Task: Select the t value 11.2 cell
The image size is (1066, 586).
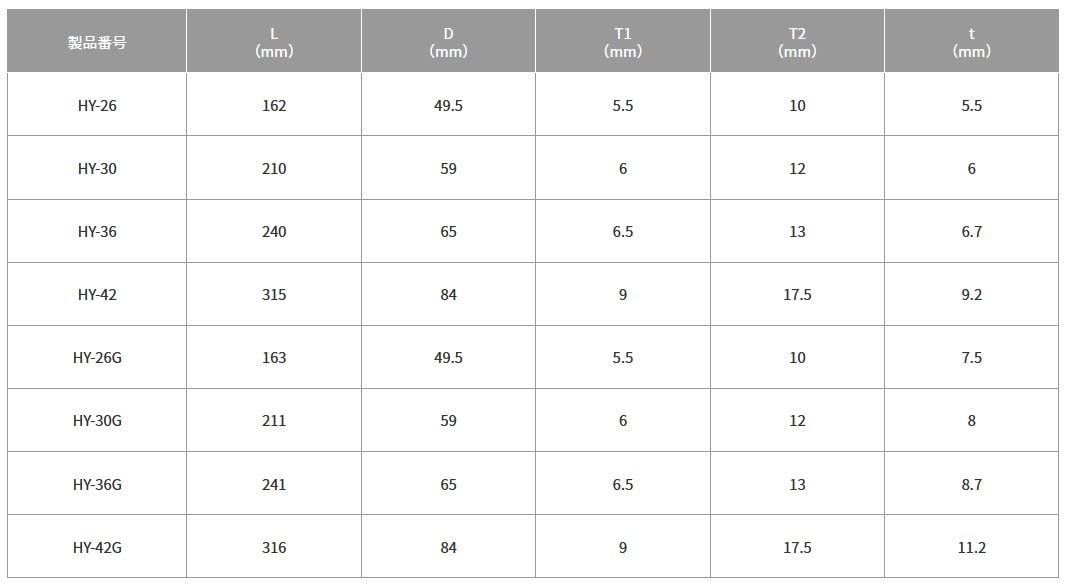Action: tap(971, 547)
